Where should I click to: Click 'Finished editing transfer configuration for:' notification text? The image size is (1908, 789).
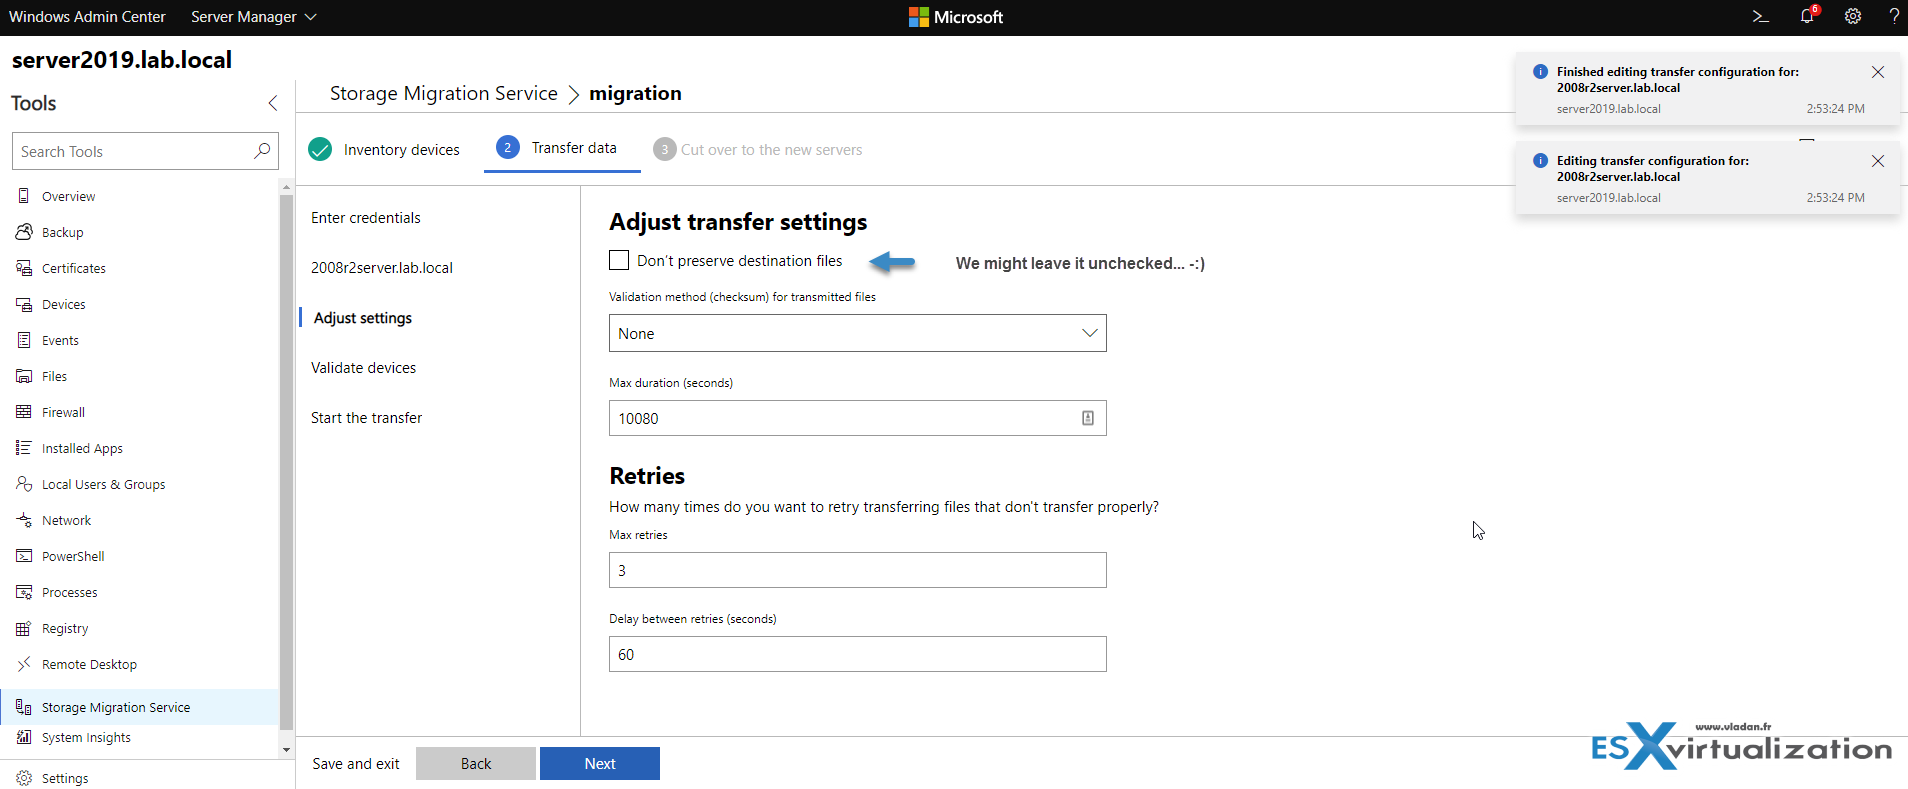point(1677,72)
